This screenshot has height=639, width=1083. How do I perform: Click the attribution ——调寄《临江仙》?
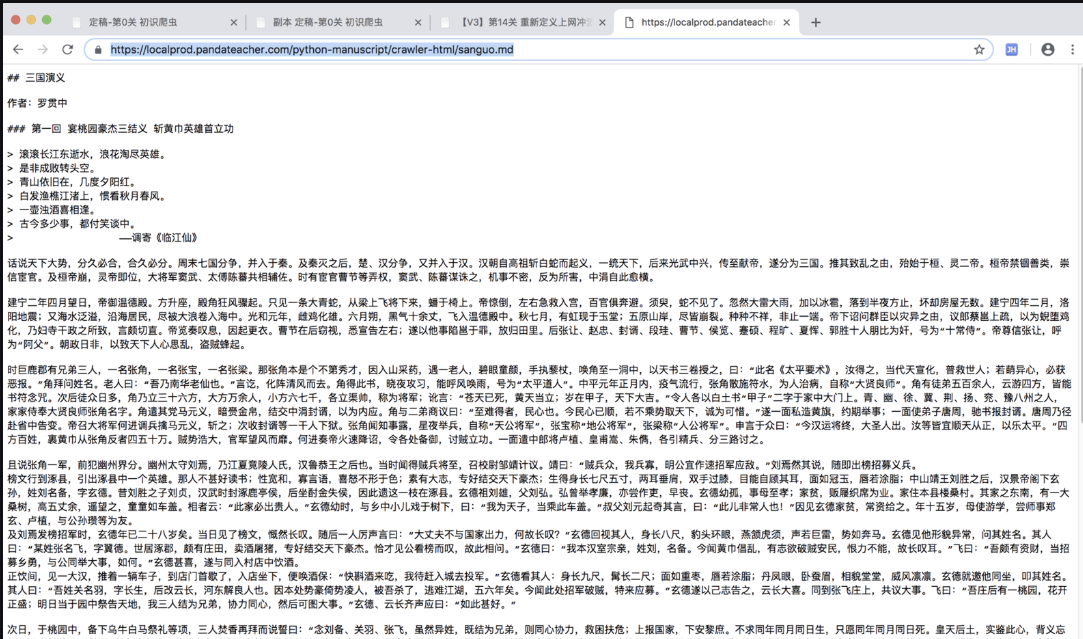pyautogui.click(x=158, y=238)
